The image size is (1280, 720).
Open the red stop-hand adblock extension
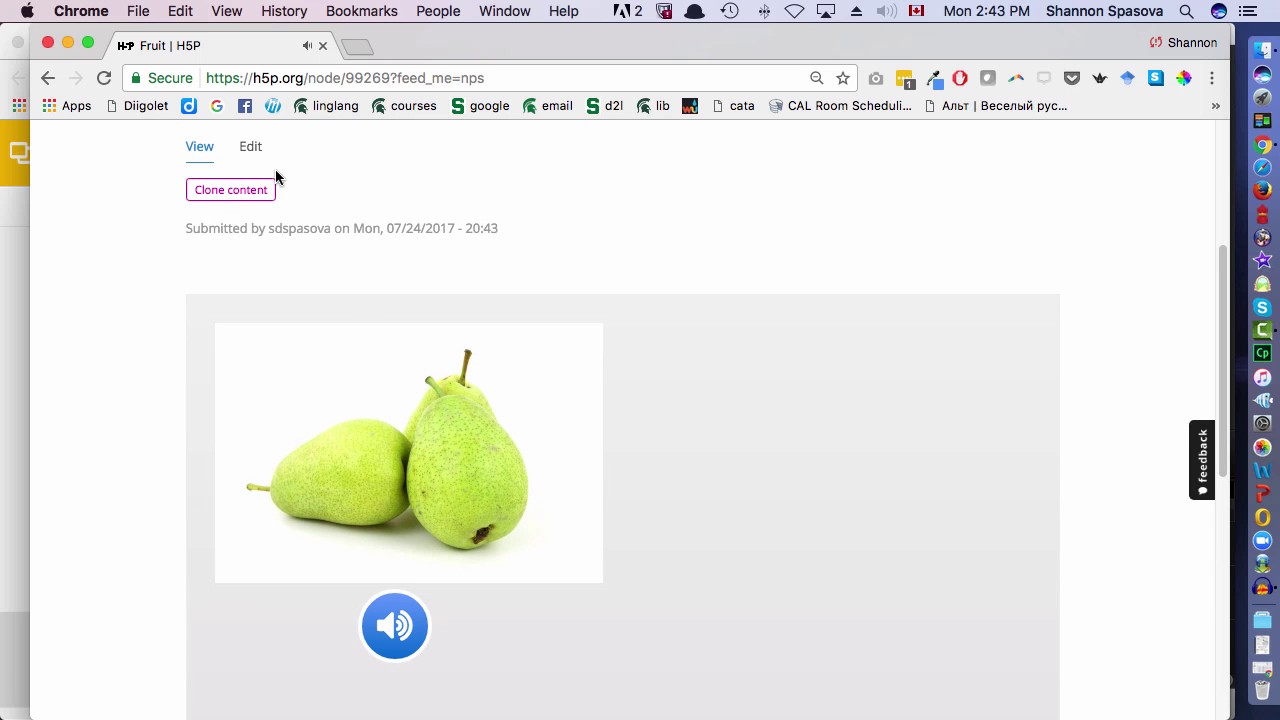[x=960, y=78]
